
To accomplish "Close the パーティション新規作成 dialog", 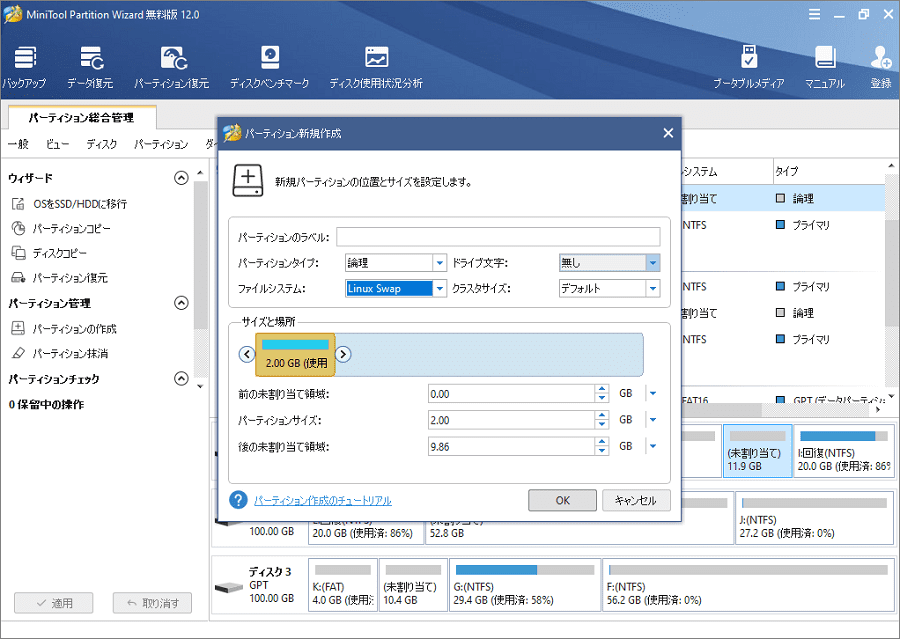I will [668, 133].
